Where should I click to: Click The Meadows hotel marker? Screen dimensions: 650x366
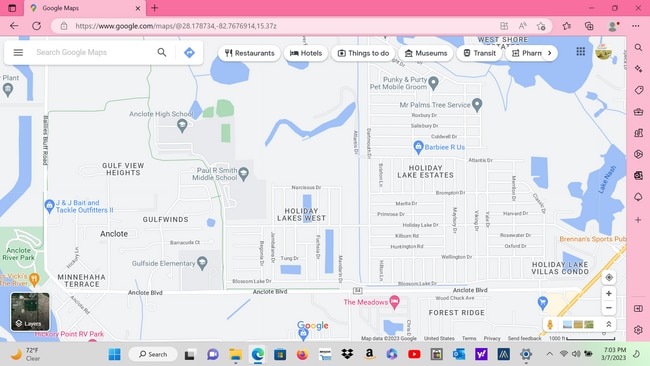pos(395,302)
